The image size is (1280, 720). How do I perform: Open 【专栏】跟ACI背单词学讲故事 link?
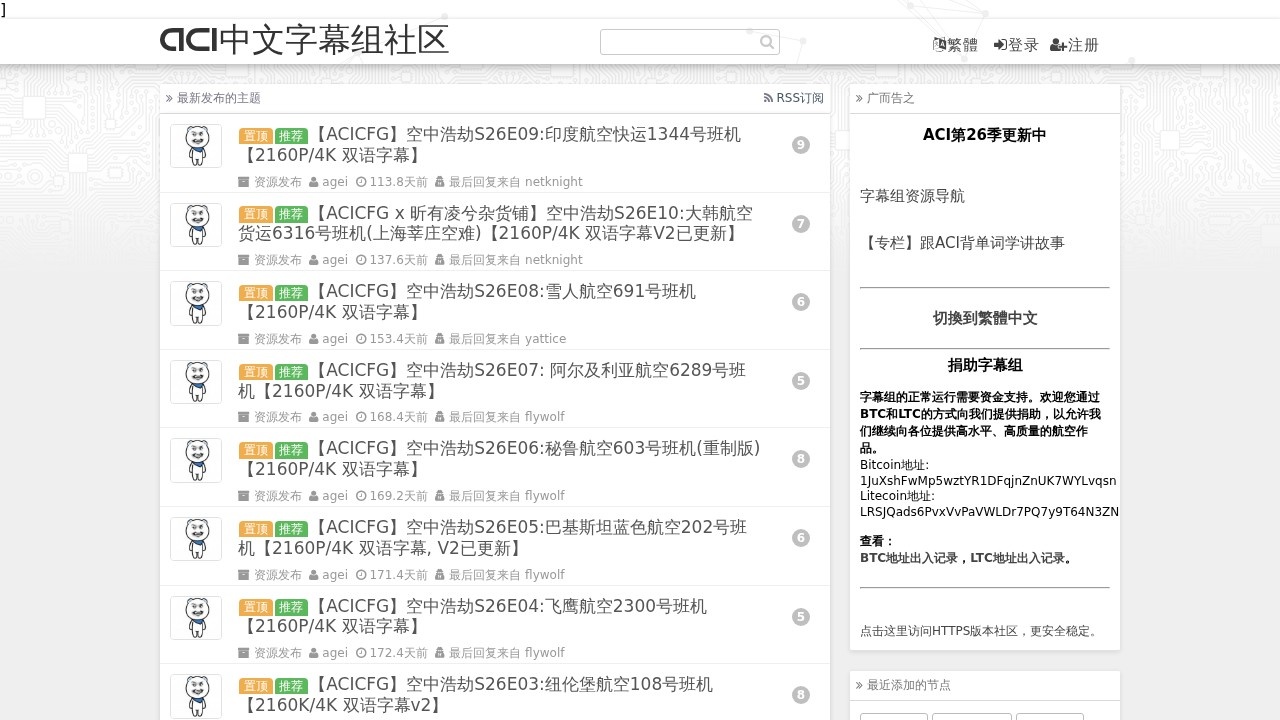click(x=962, y=243)
